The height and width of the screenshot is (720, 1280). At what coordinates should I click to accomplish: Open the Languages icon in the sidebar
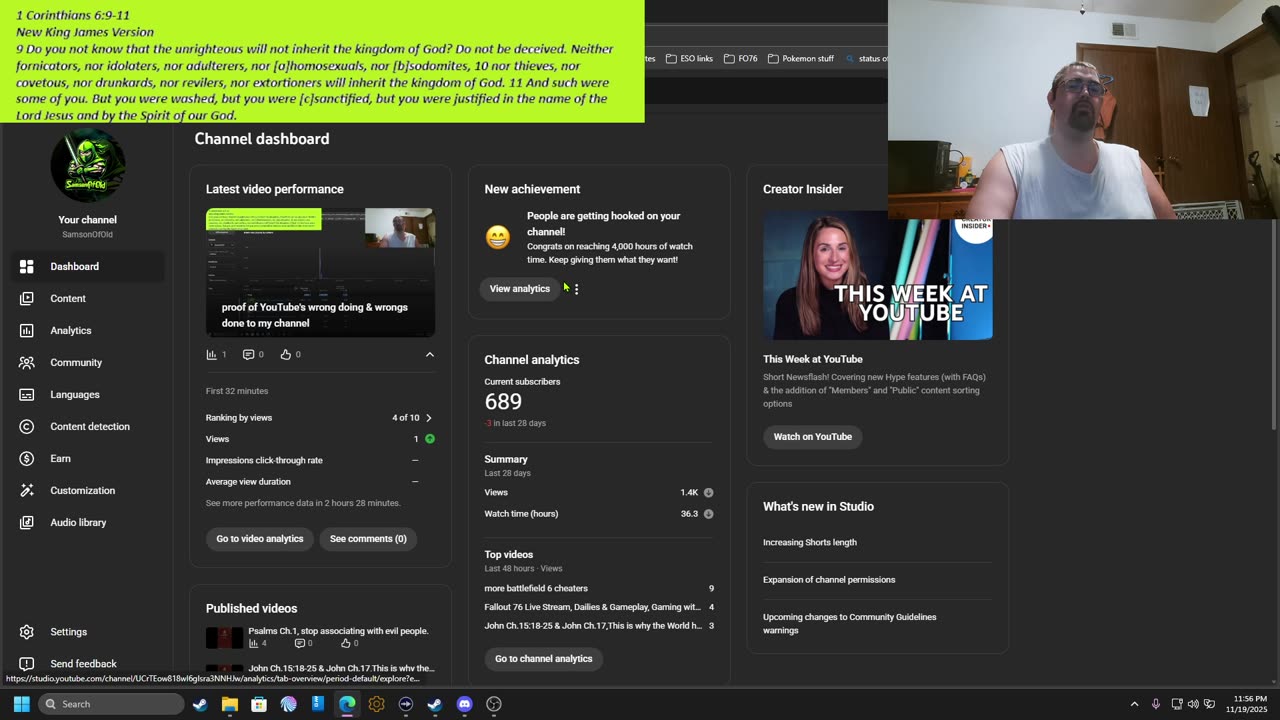pyautogui.click(x=27, y=394)
